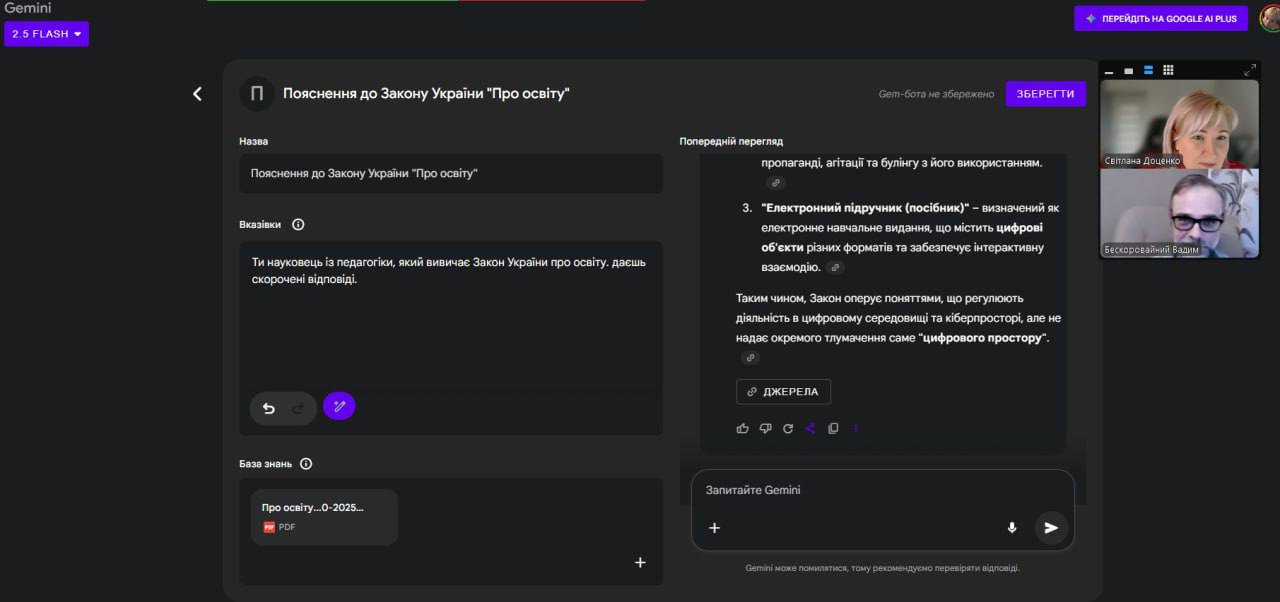This screenshot has height=602, width=1280.
Task: Click the microphone icon in the prompt box
Action: point(1012,528)
